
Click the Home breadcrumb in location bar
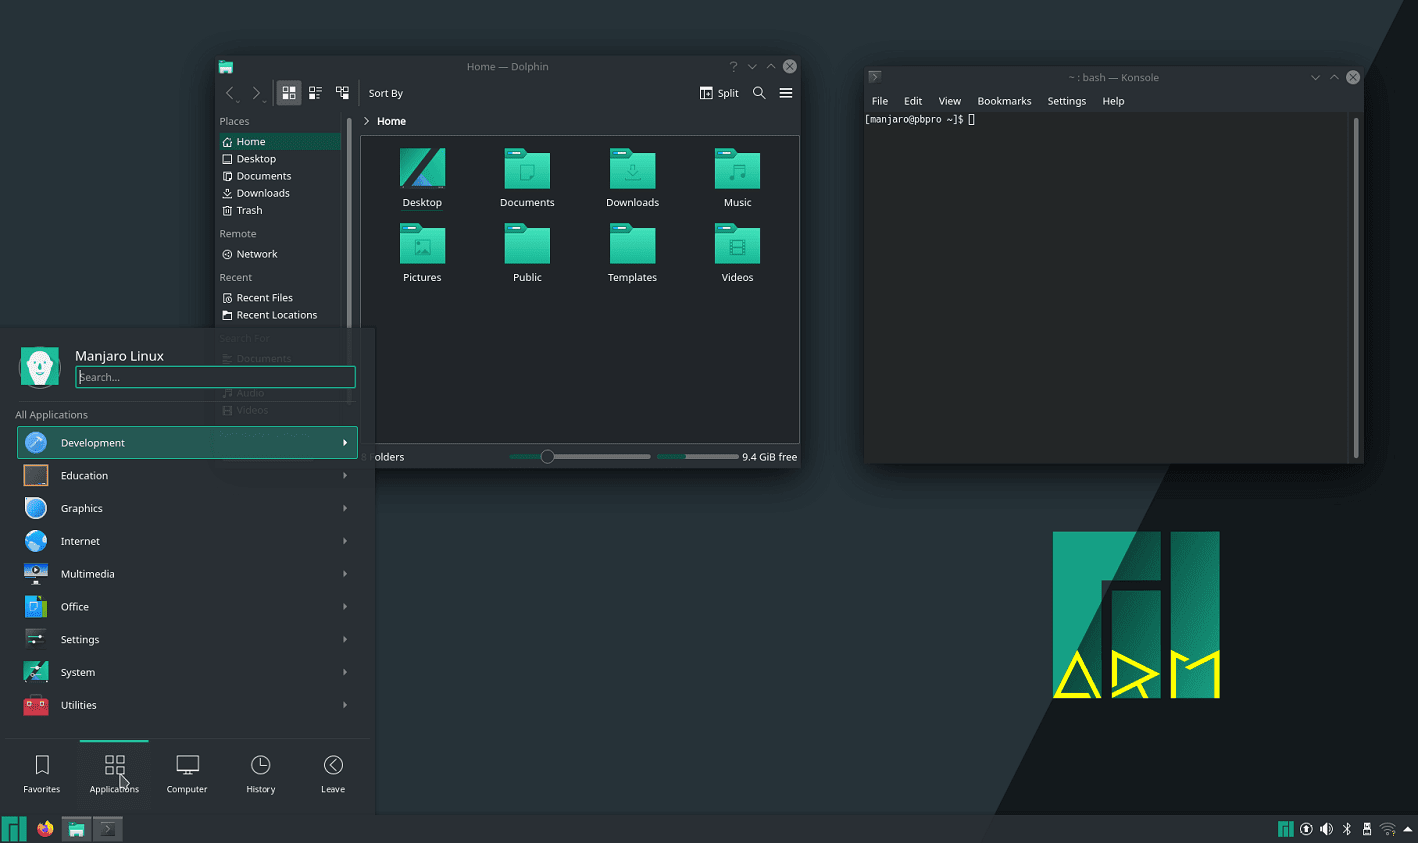(391, 121)
